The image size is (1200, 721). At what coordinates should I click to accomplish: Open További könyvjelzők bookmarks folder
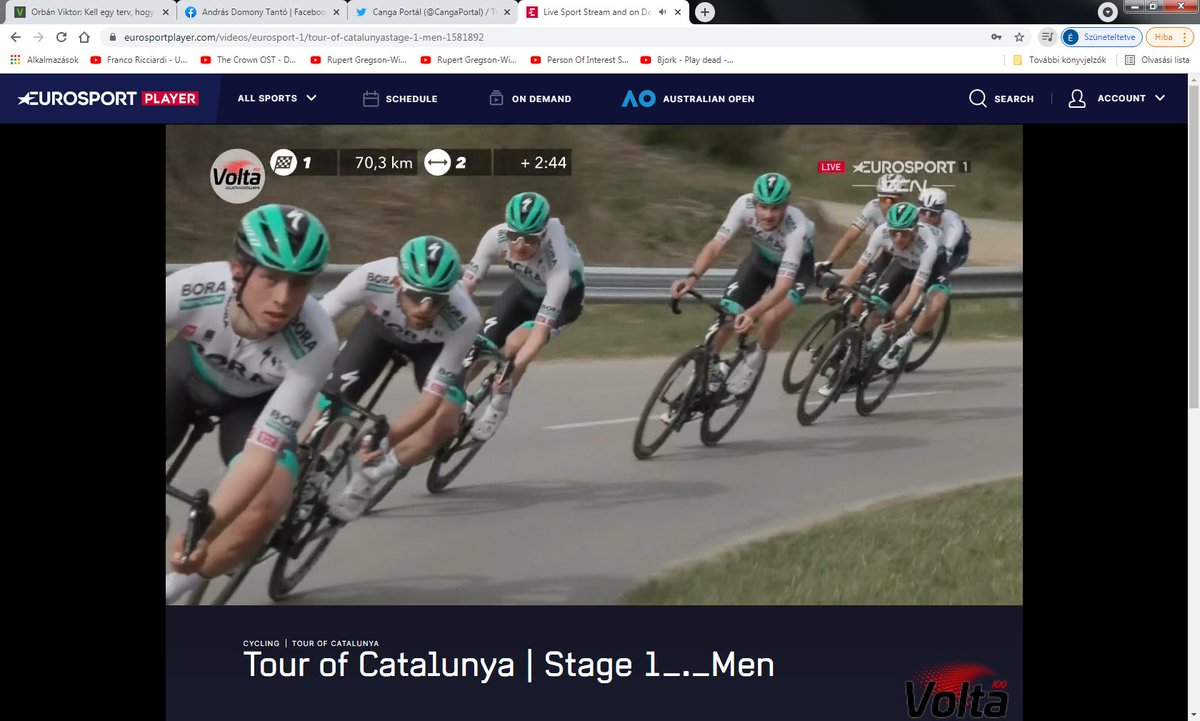(1059, 60)
